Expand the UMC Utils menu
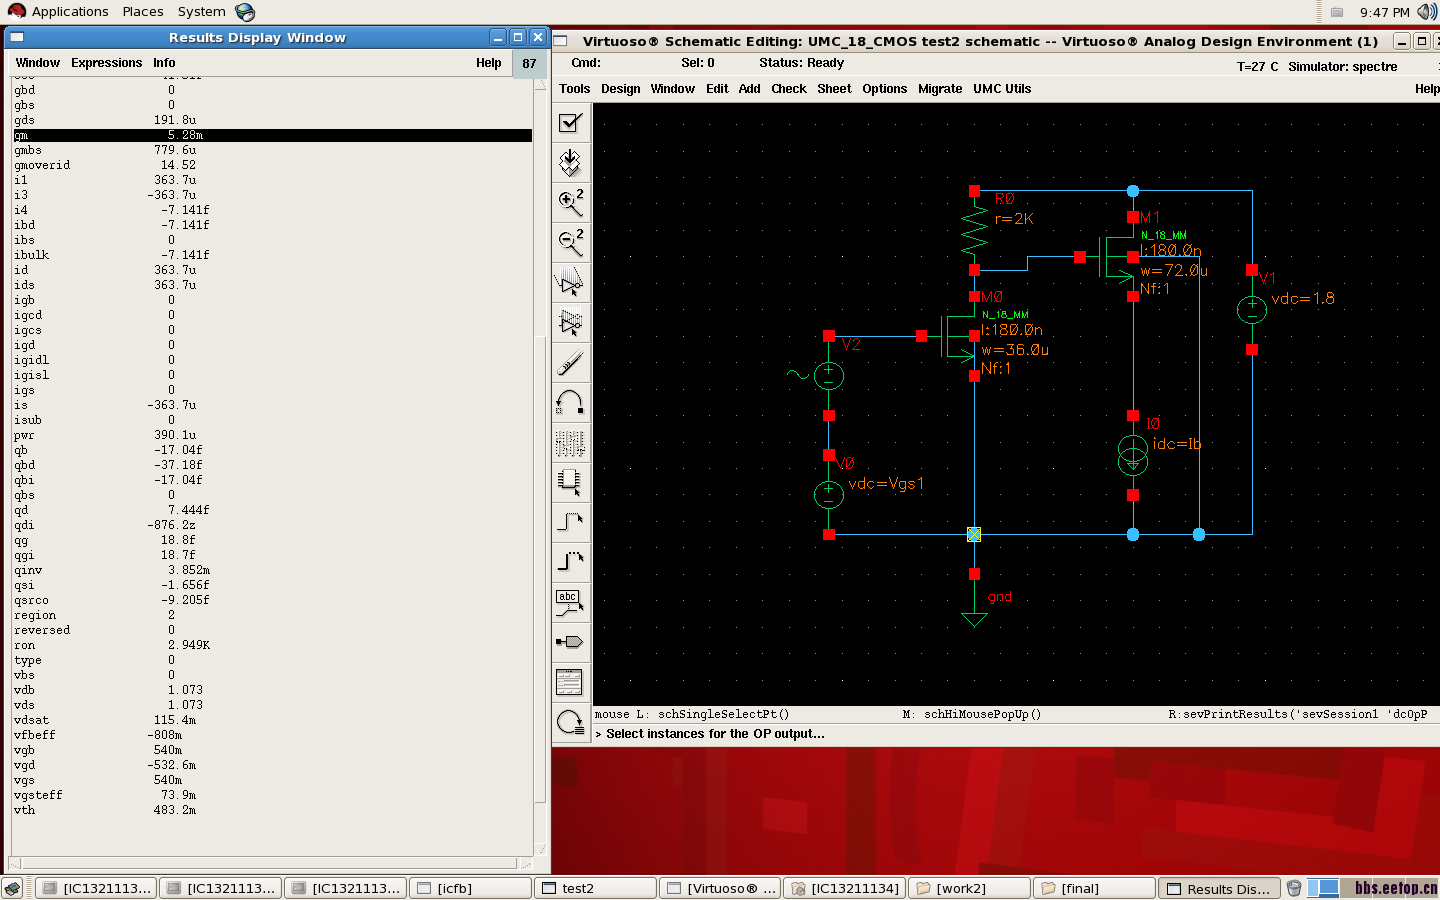 [x=1001, y=89]
